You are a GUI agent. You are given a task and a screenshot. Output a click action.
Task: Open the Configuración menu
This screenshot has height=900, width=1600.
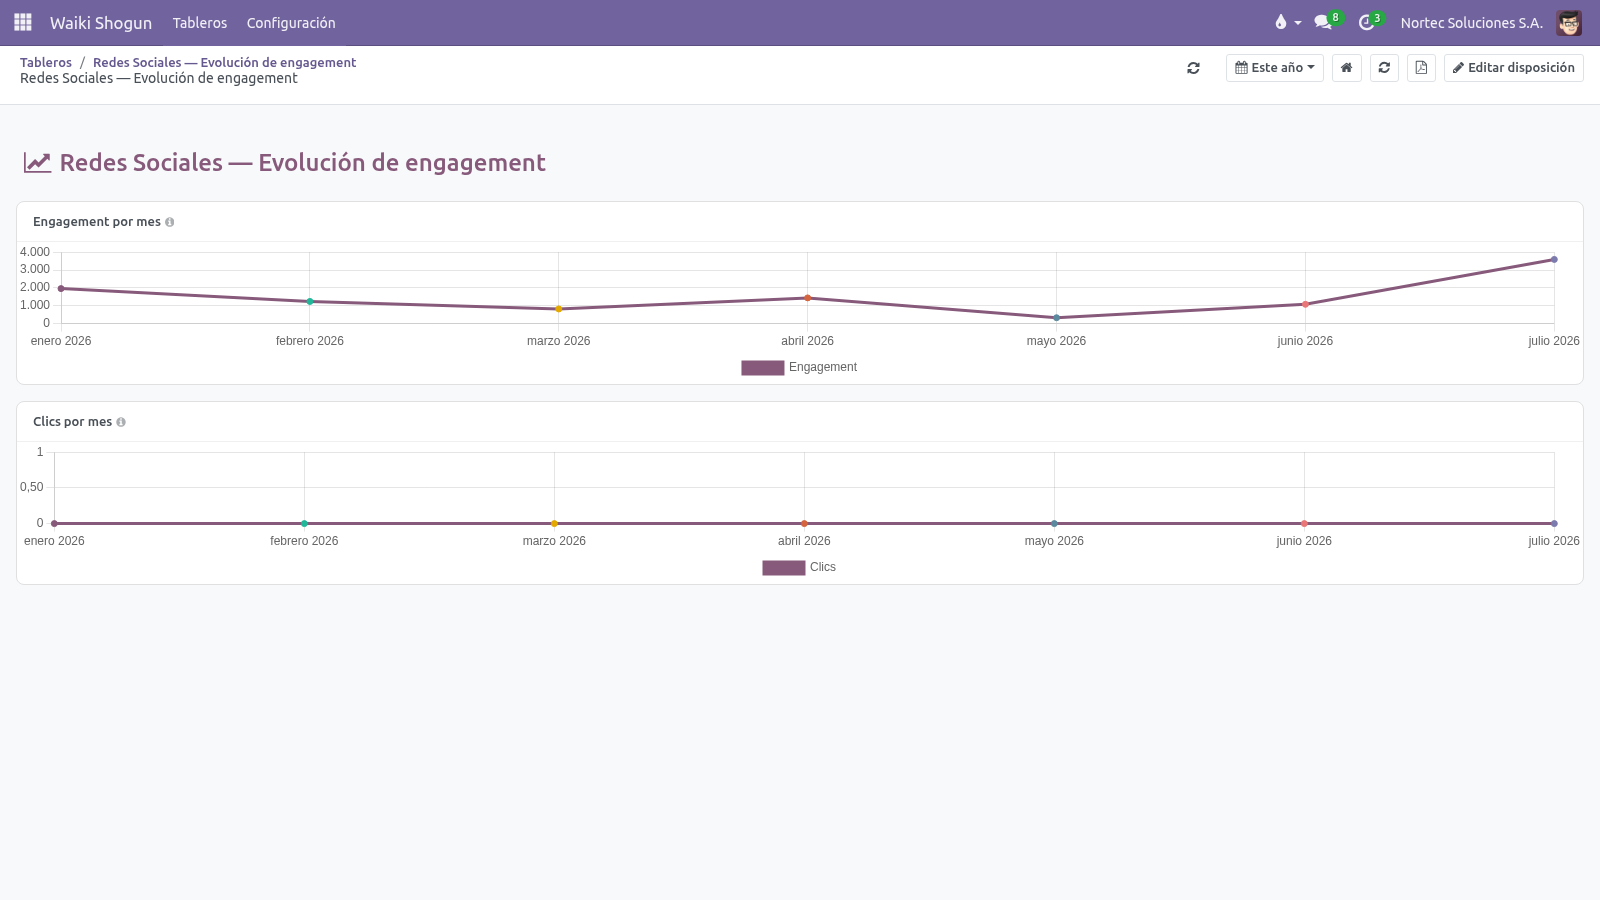click(x=291, y=22)
